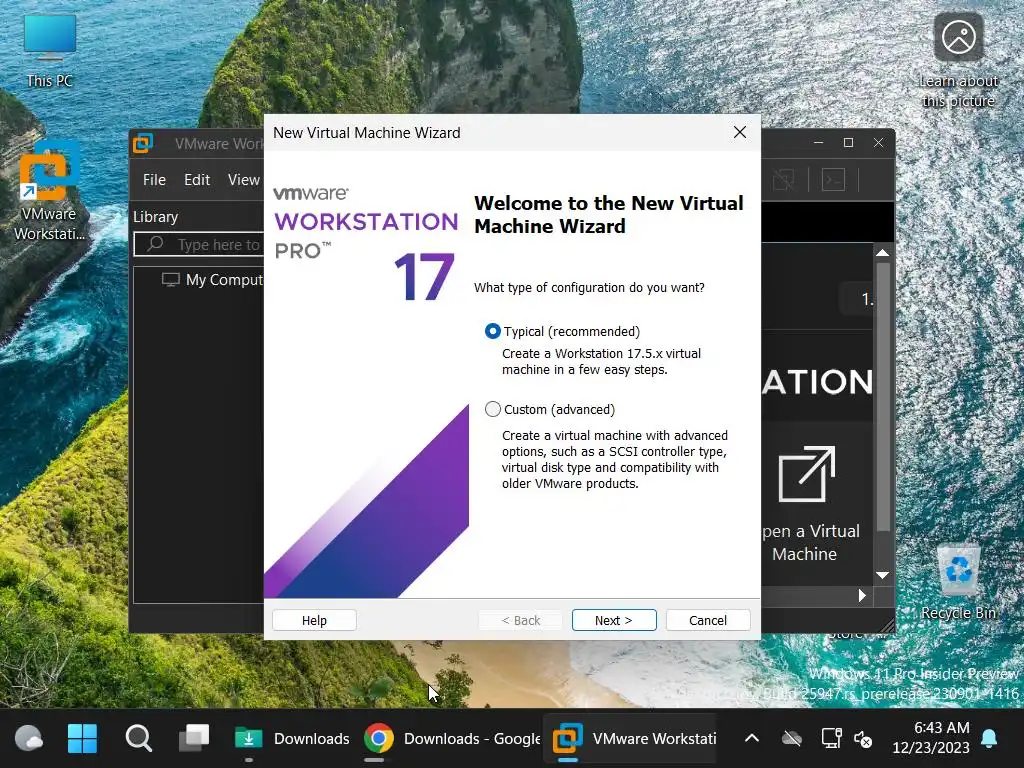Image resolution: width=1024 pixels, height=768 pixels.
Task: Click the library search field in VMware
Action: [199, 245]
